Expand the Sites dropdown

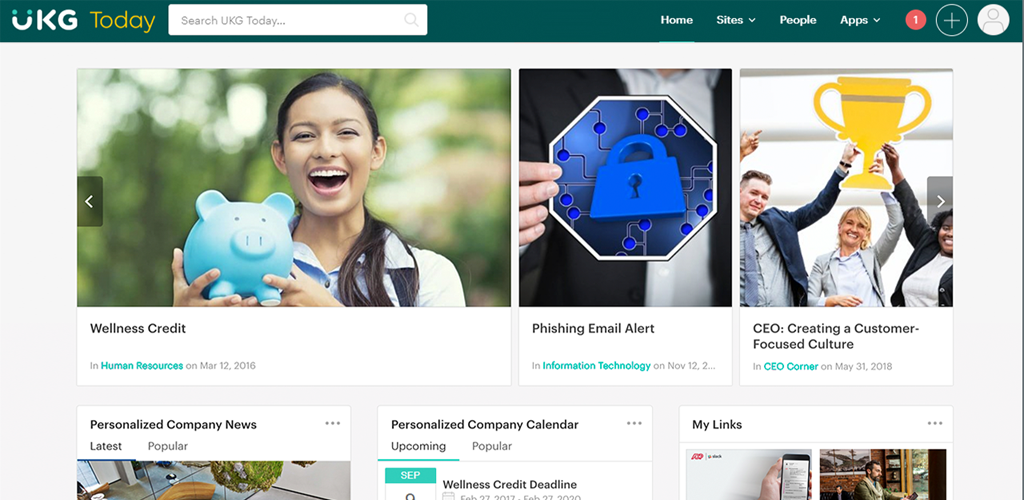pyautogui.click(x=736, y=20)
